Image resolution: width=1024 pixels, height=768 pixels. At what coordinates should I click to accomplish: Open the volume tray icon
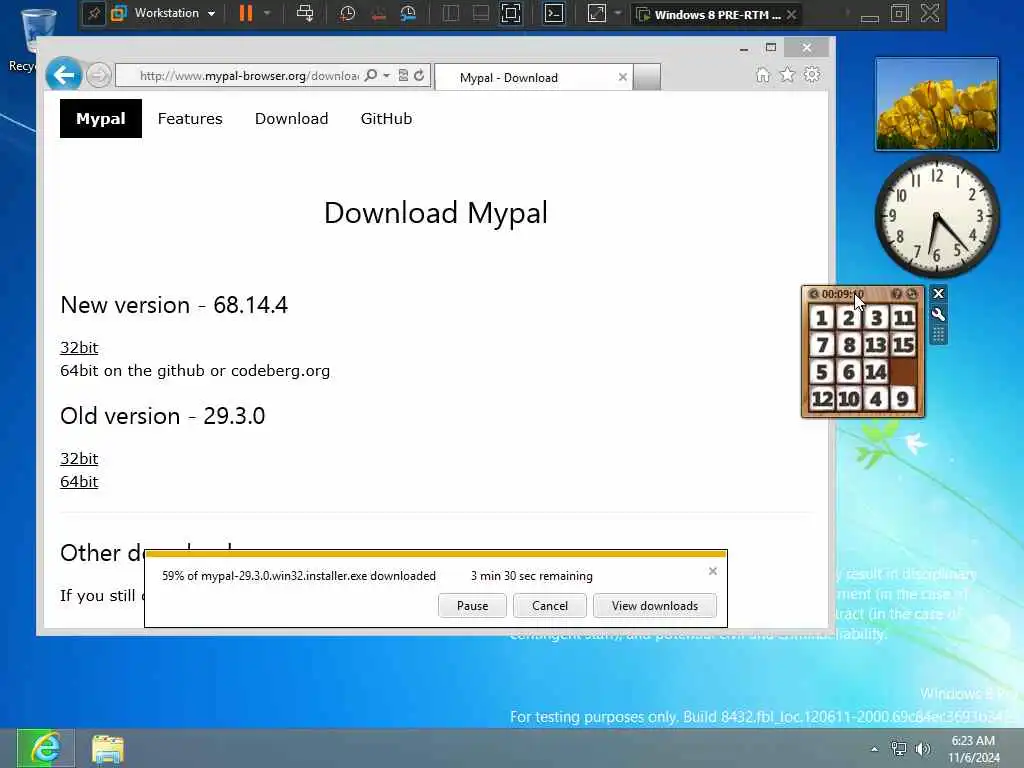(922, 749)
